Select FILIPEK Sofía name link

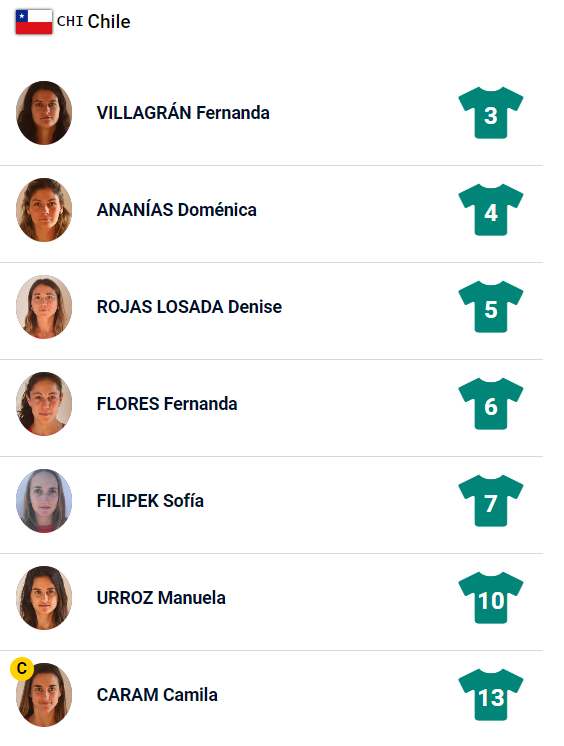point(150,501)
